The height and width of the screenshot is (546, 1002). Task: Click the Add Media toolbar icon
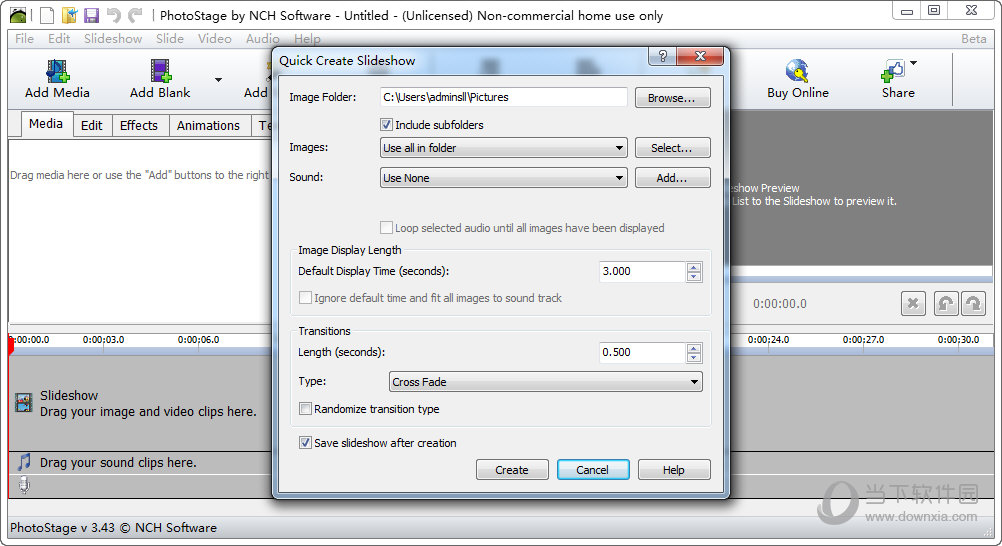coord(58,71)
